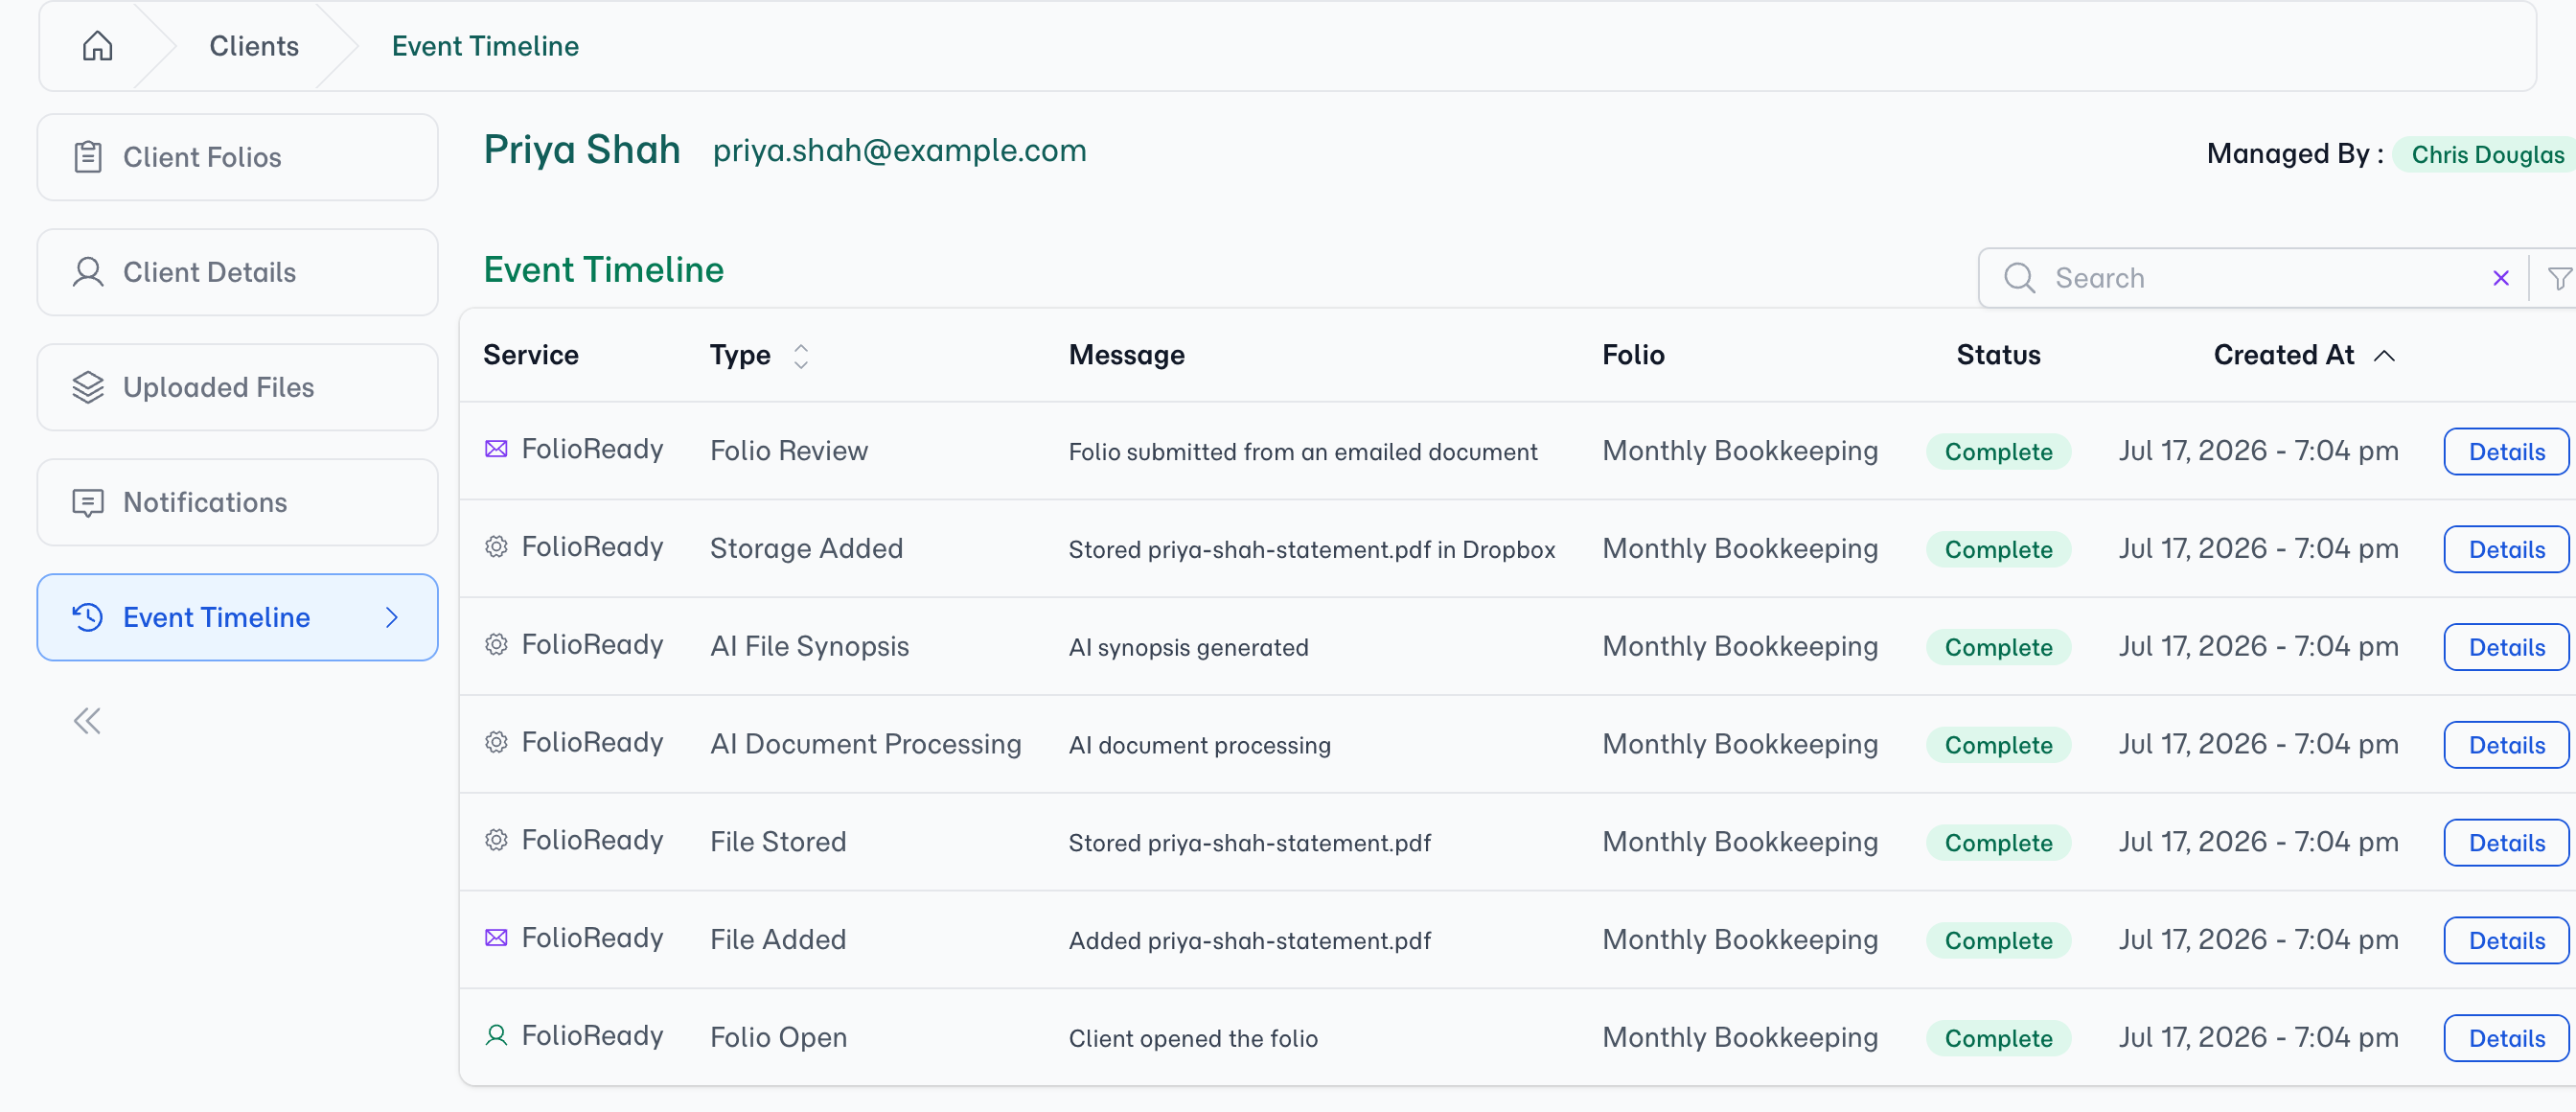Image resolution: width=2576 pixels, height=1112 pixels.
Task: Open Uploaded Files in the sidebar
Action: tap(237, 387)
